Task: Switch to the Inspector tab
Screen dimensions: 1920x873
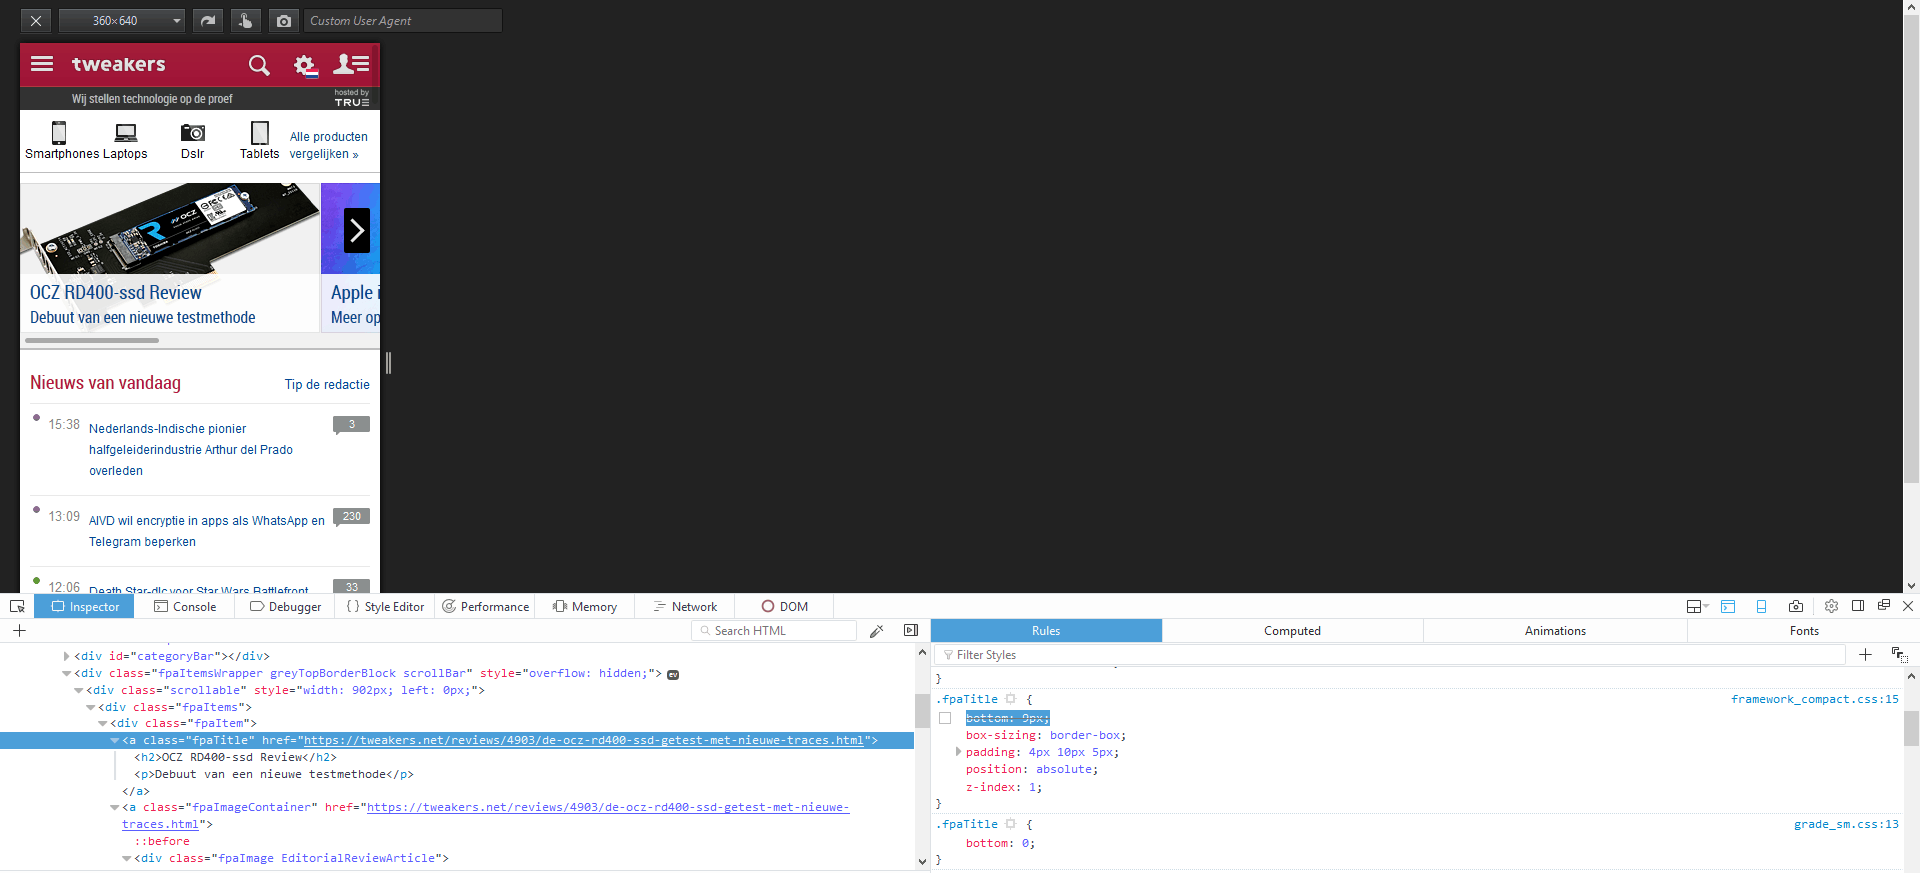Action: [x=85, y=606]
